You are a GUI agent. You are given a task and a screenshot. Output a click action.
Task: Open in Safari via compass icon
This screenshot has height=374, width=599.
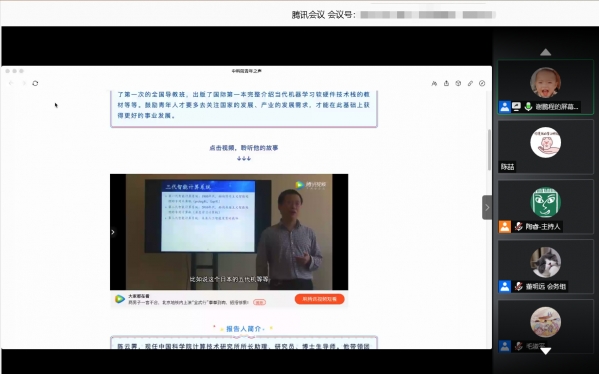click(482, 83)
